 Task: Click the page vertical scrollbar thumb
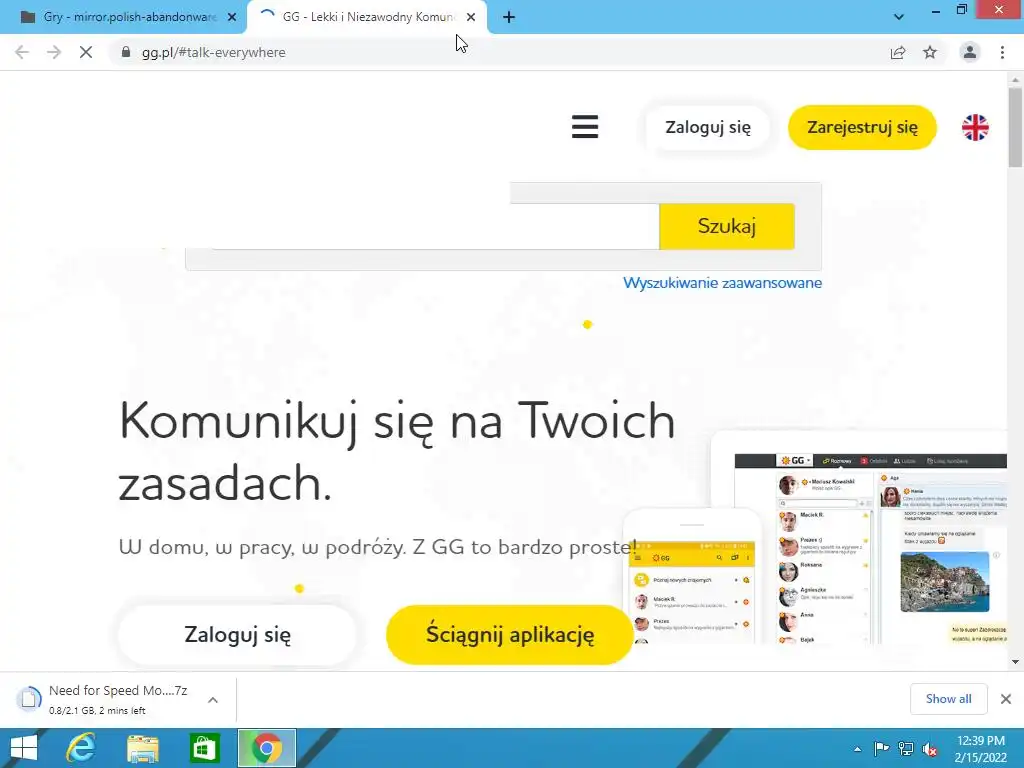1015,127
